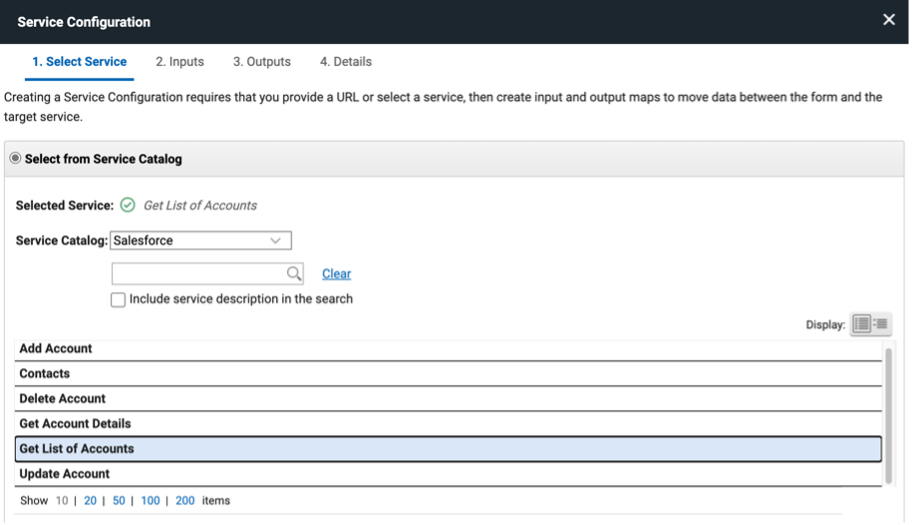Close the Service Configuration dialog
The width and height of the screenshot is (913, 525).
(888, 20)
